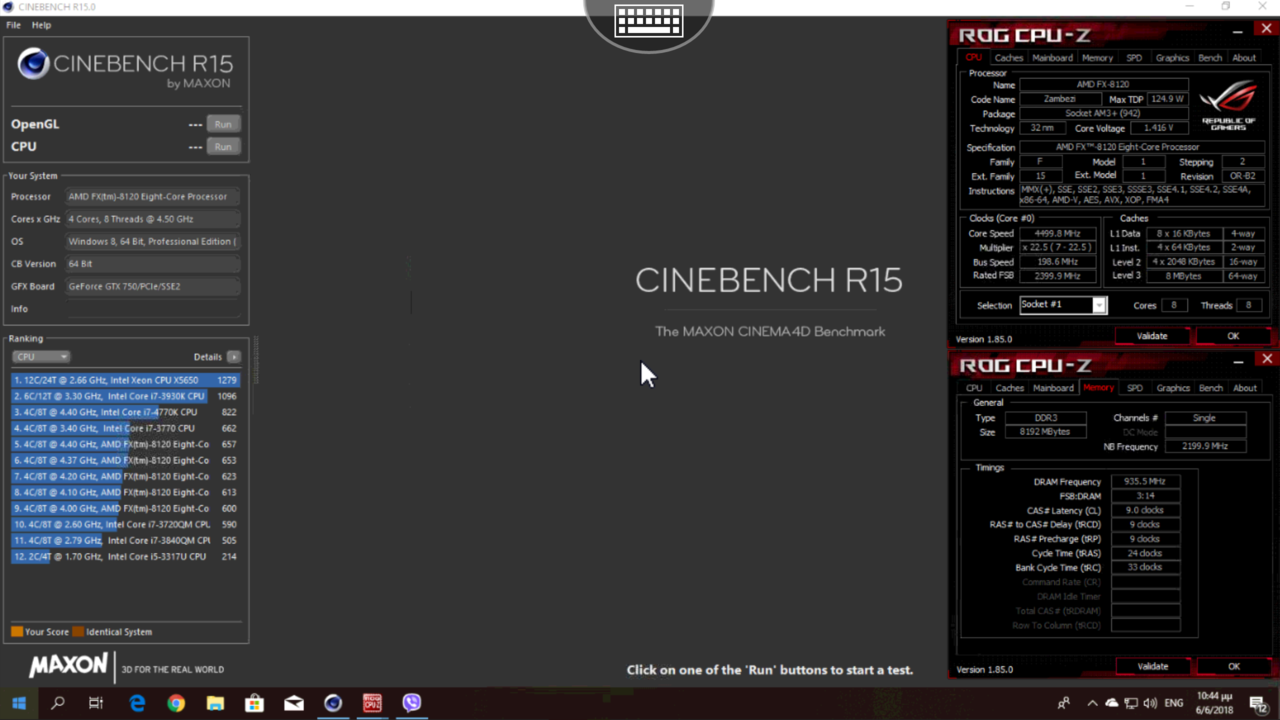Open the taskbar clock and date

pyautogui.click(x=1215, y=703)
